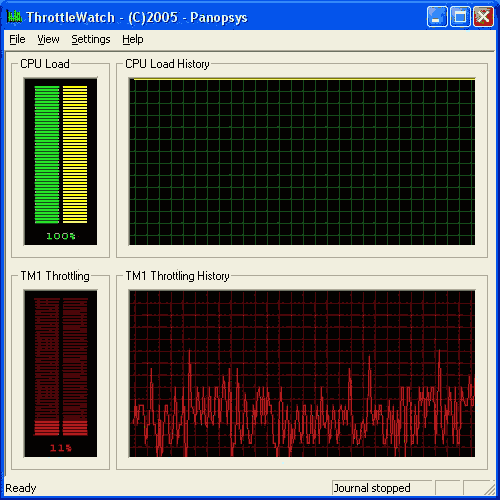
Task: Click inside the CPU Load History graph
Action: pos(302,162)
